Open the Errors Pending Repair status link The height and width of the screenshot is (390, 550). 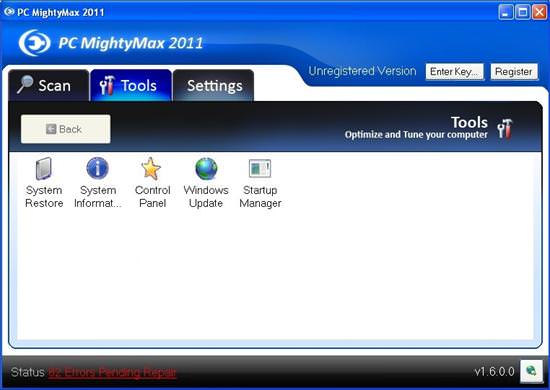click(x=112, y=372)
